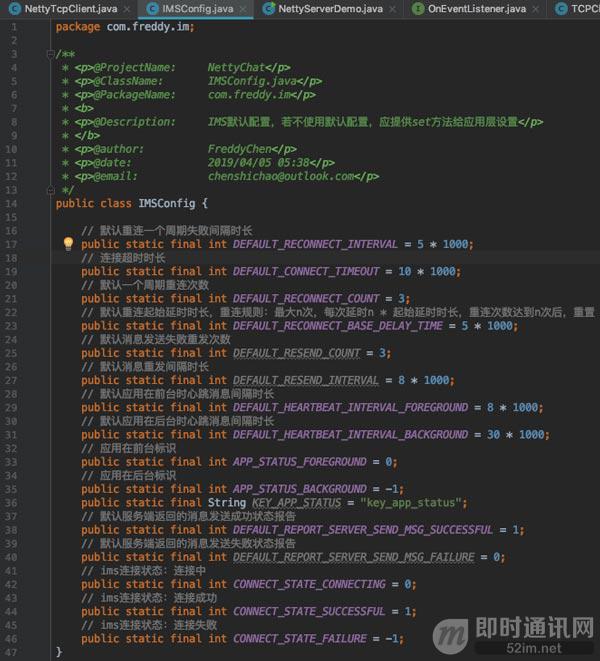The height and width of the screenshot is (661, 600).
Task: Click the value 10 * 1000 on line 19
Action: pos(427,271)
